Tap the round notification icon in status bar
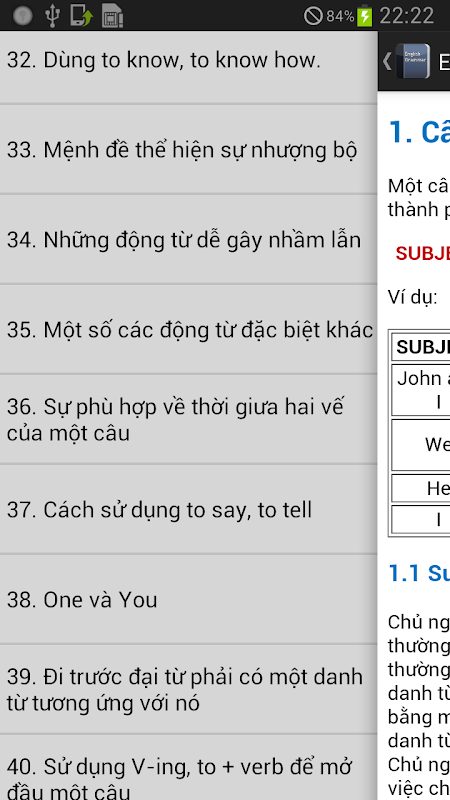 (x=22, y=16)
